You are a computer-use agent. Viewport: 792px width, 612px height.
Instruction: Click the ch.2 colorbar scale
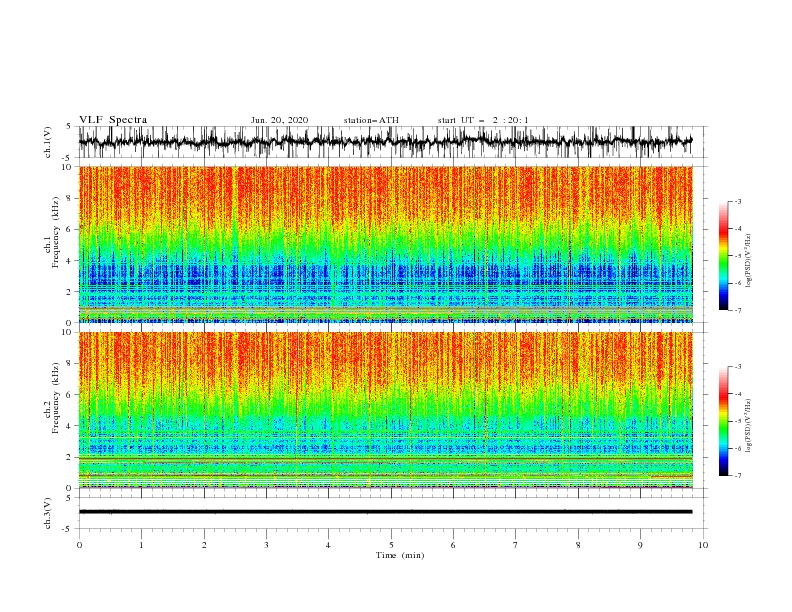pos(724,421)
